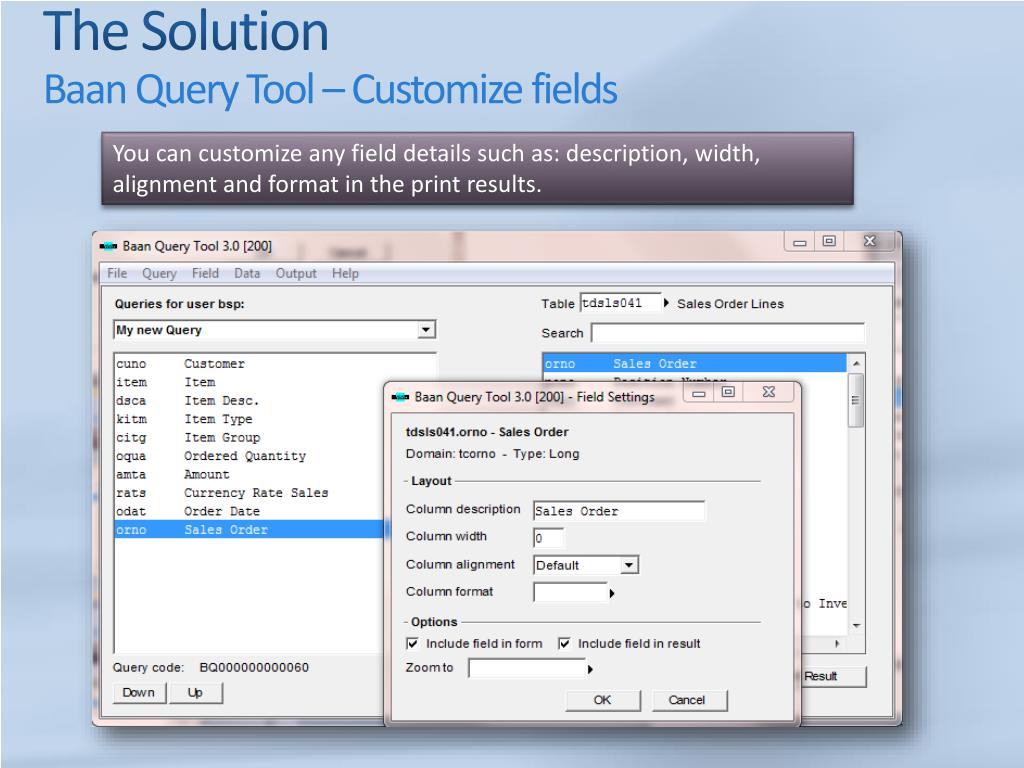Image resolution: width=1024 pixels, height=768 pixels.
Task: Select the oqua Ordered Quantity row
Action: (248, 456)
